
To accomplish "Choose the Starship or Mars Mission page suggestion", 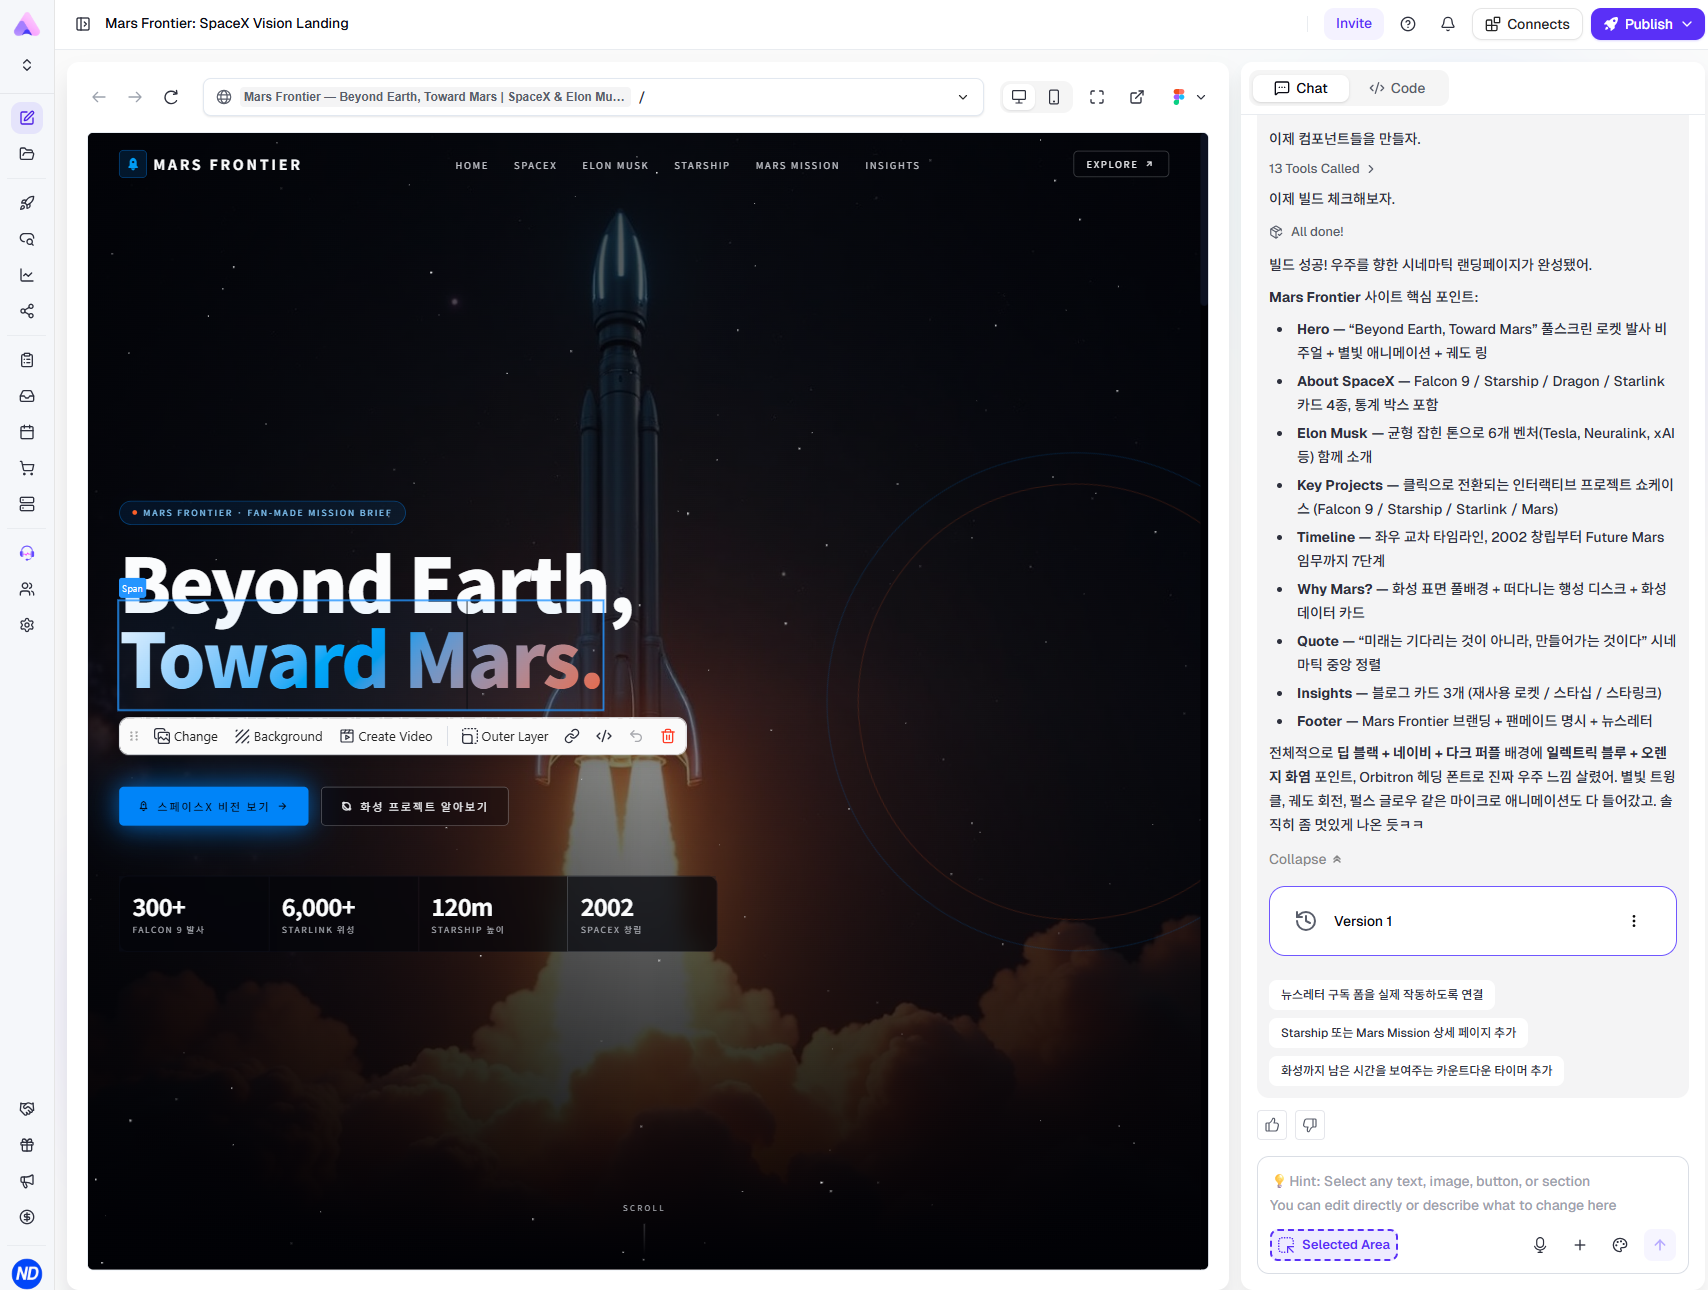I will pyautogui.click(x=1398, y=1033).
